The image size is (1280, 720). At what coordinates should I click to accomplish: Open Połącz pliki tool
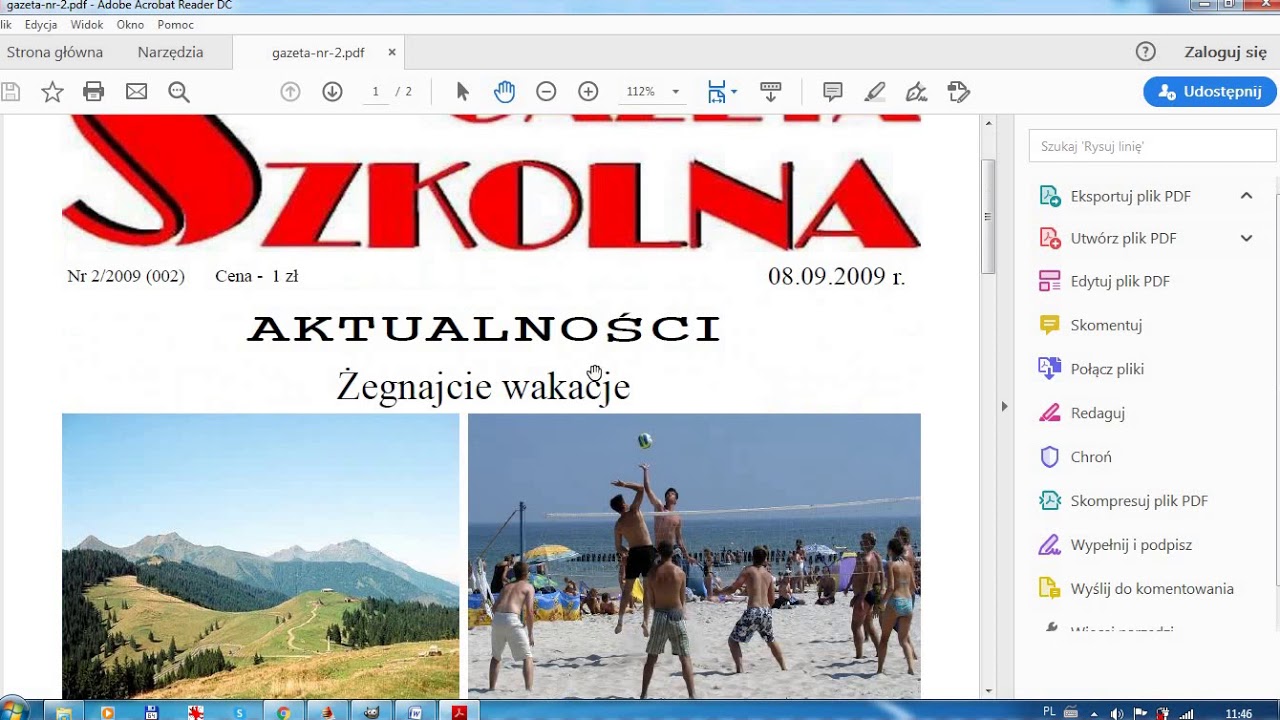tap(1107, 369)
